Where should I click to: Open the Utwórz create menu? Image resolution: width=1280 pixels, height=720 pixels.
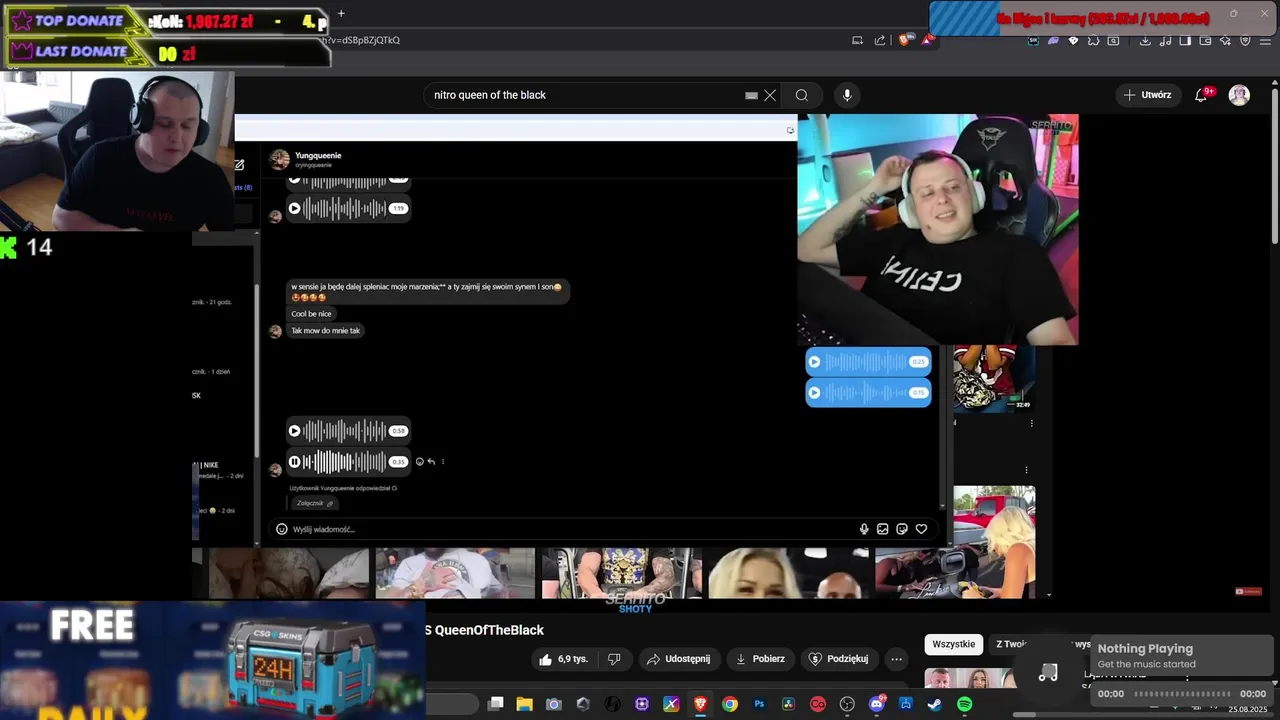1147,95
